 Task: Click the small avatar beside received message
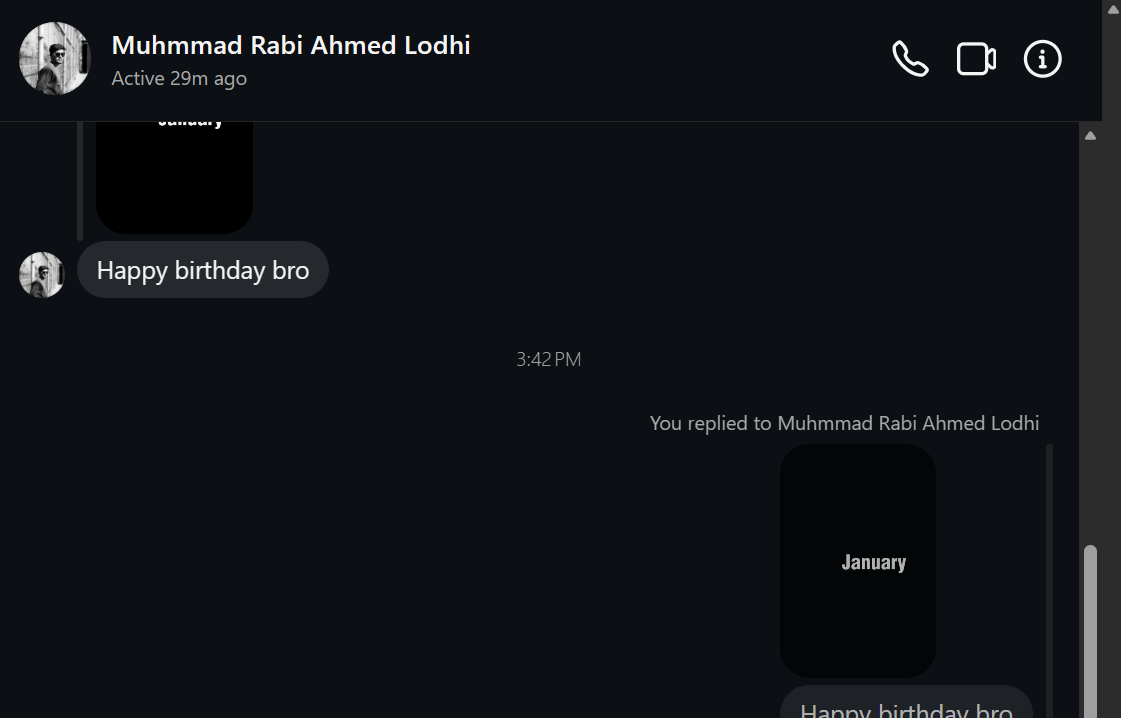[x=42, y=274]
